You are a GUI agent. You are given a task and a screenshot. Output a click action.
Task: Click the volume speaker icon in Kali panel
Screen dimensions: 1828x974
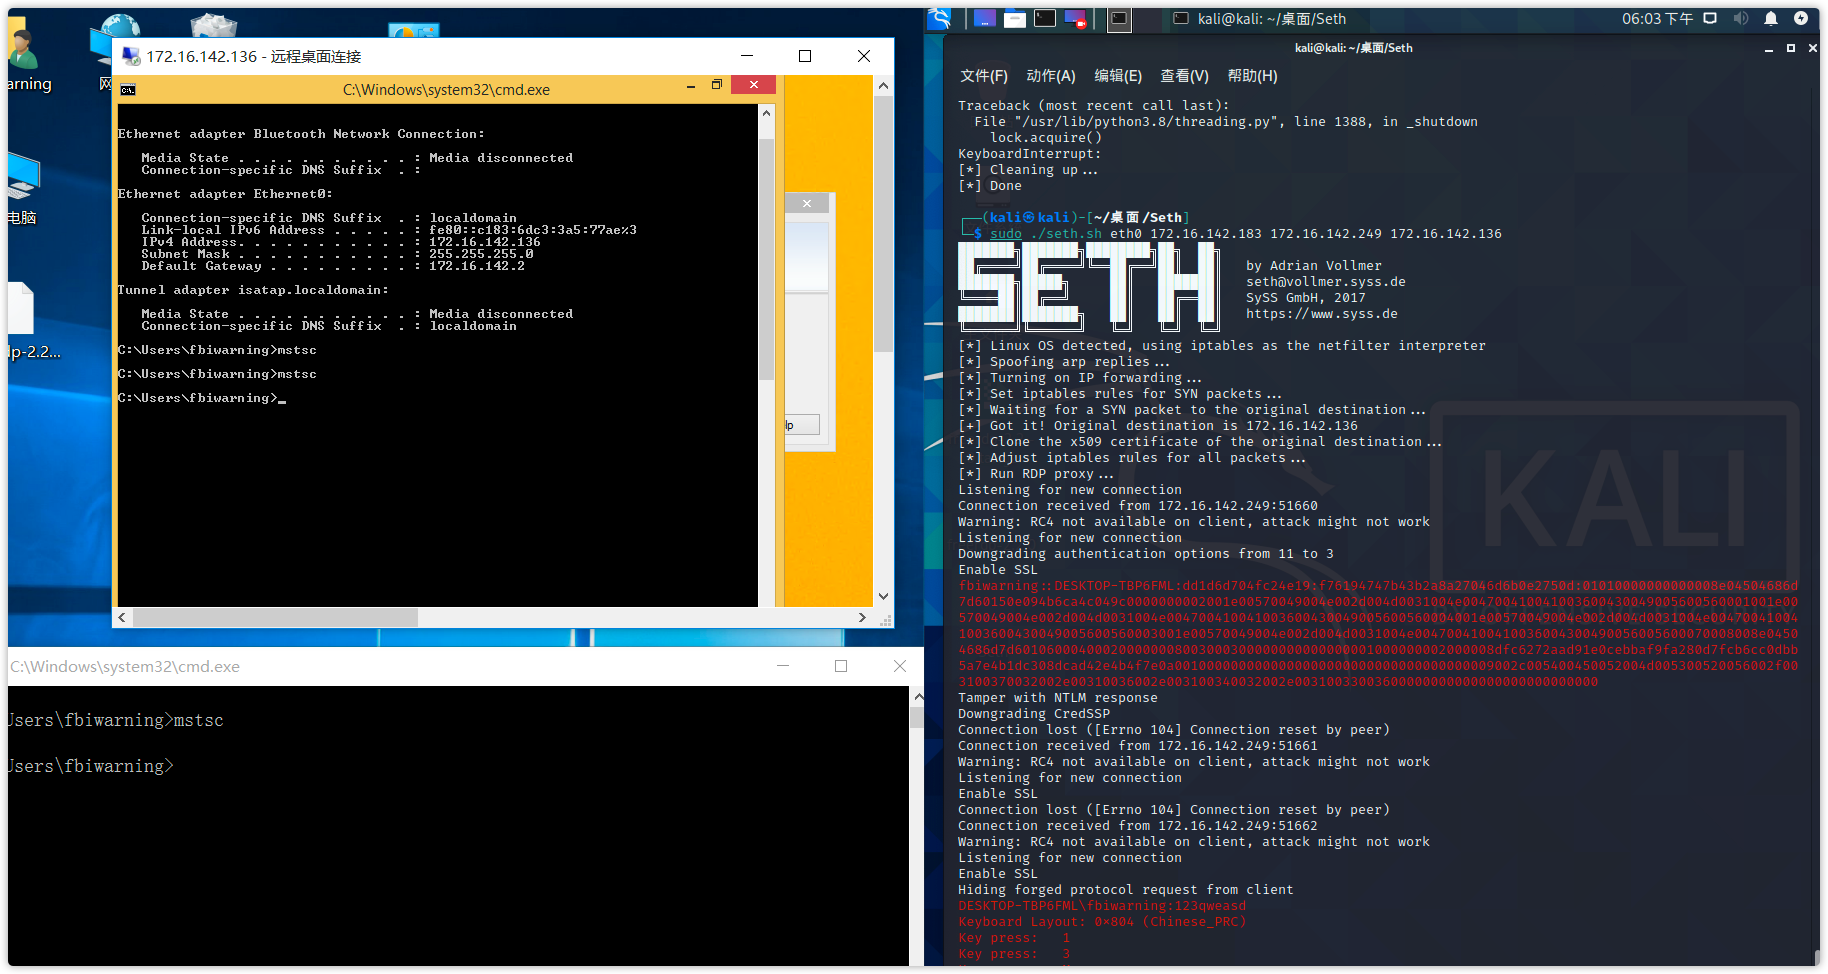1741,18
